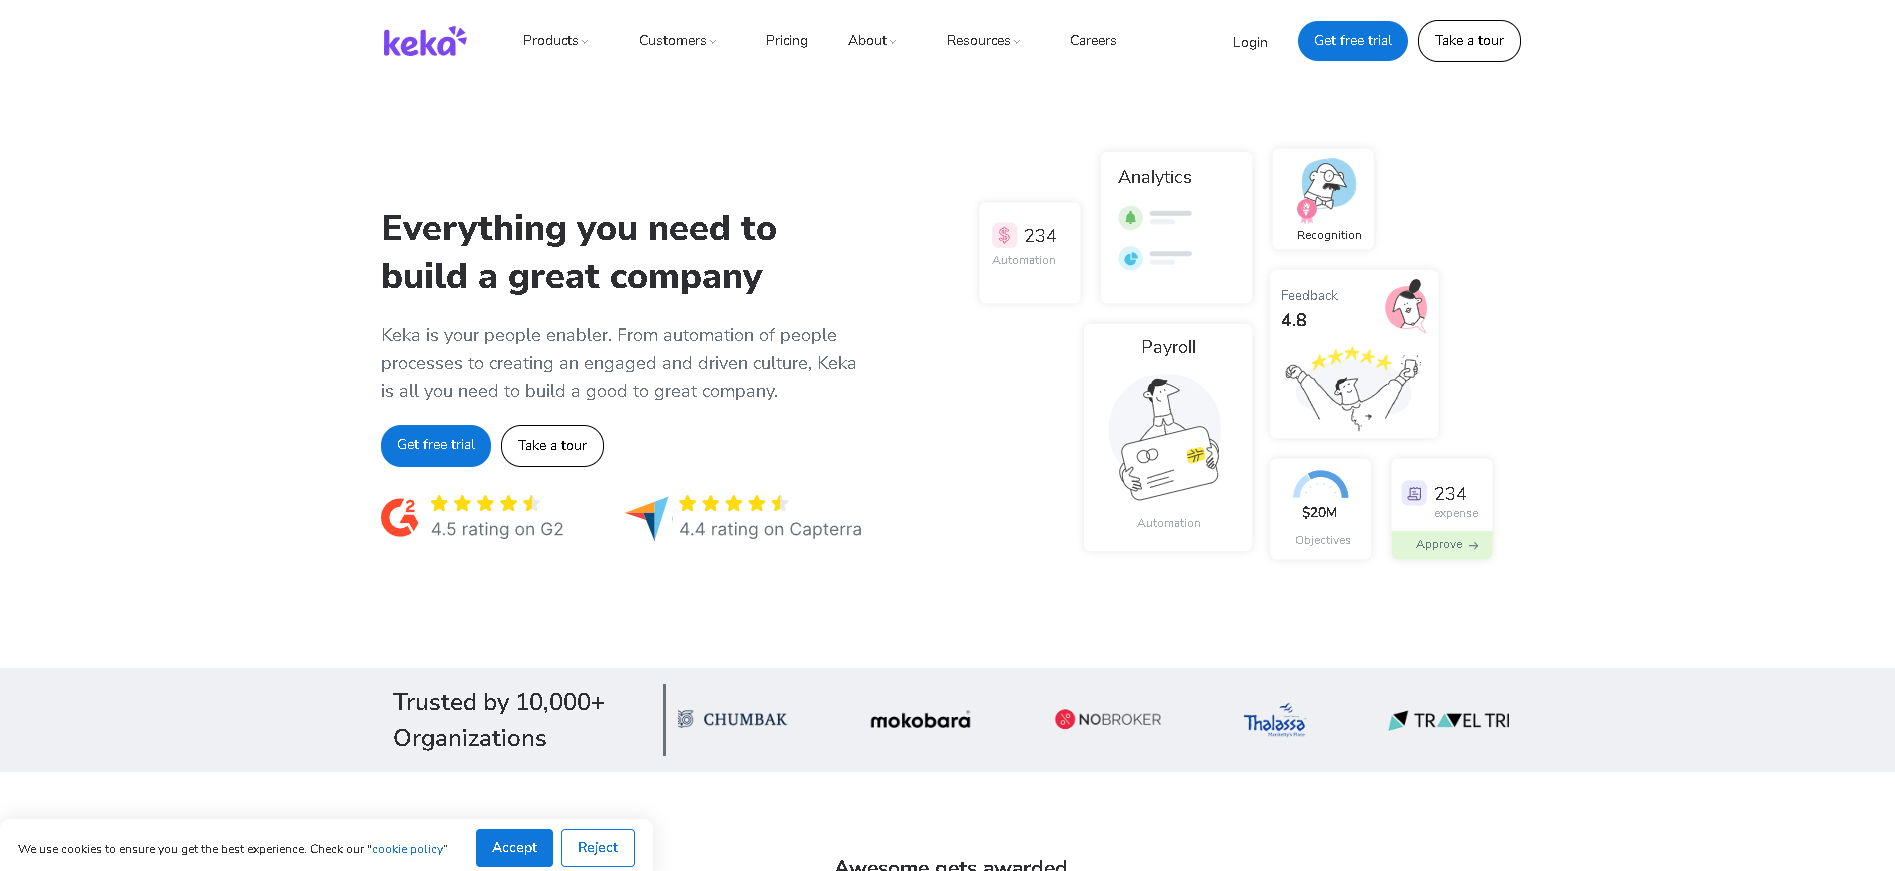Go to the Pricing page
The height and width of the screenshot is (871, 1895).
786,41
